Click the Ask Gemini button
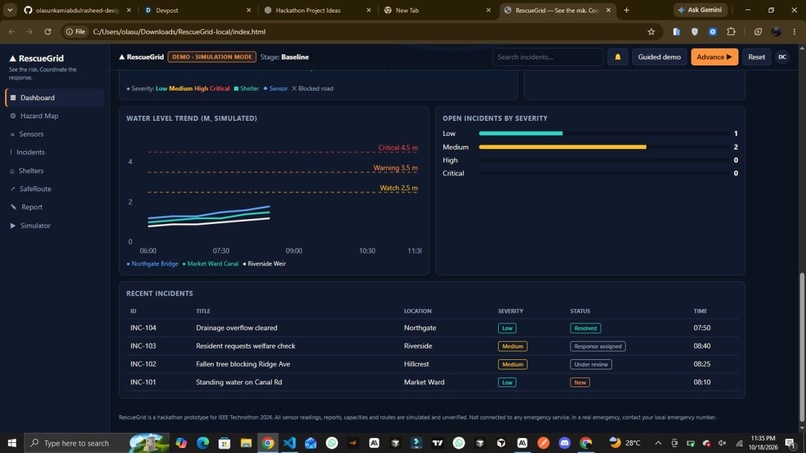 (x=700, y=10)
